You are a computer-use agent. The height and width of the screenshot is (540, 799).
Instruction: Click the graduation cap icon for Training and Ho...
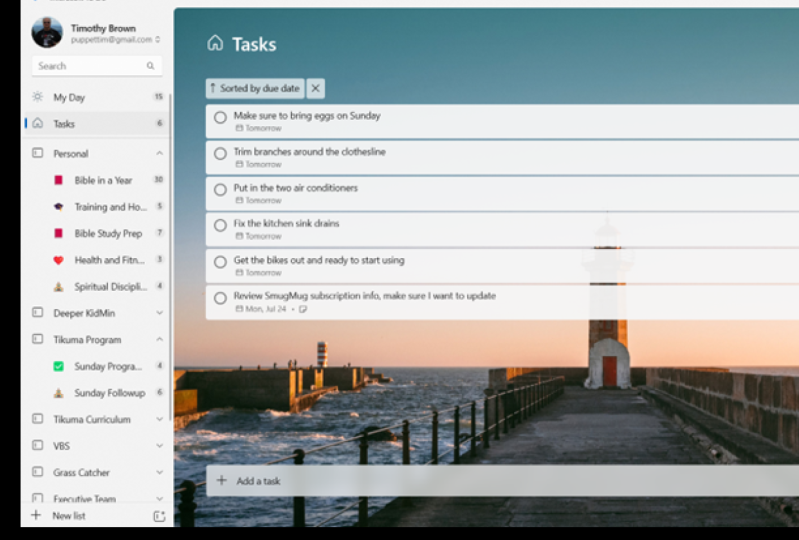(59, 207)
